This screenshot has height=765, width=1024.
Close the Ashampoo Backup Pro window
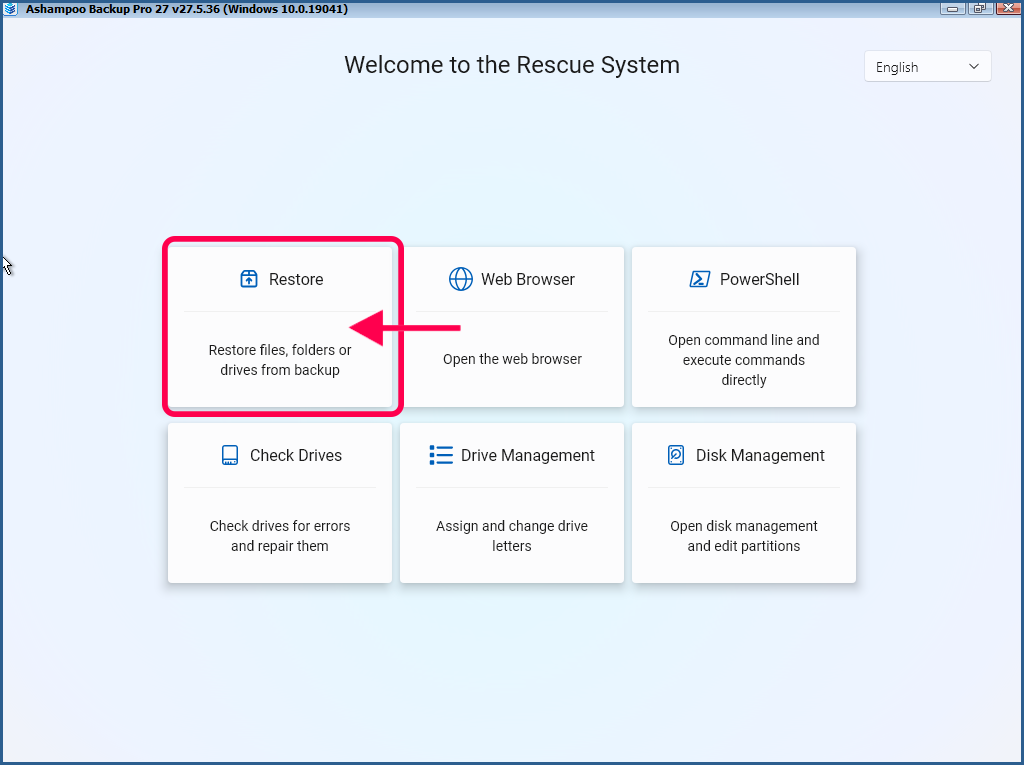[1008, 8]
